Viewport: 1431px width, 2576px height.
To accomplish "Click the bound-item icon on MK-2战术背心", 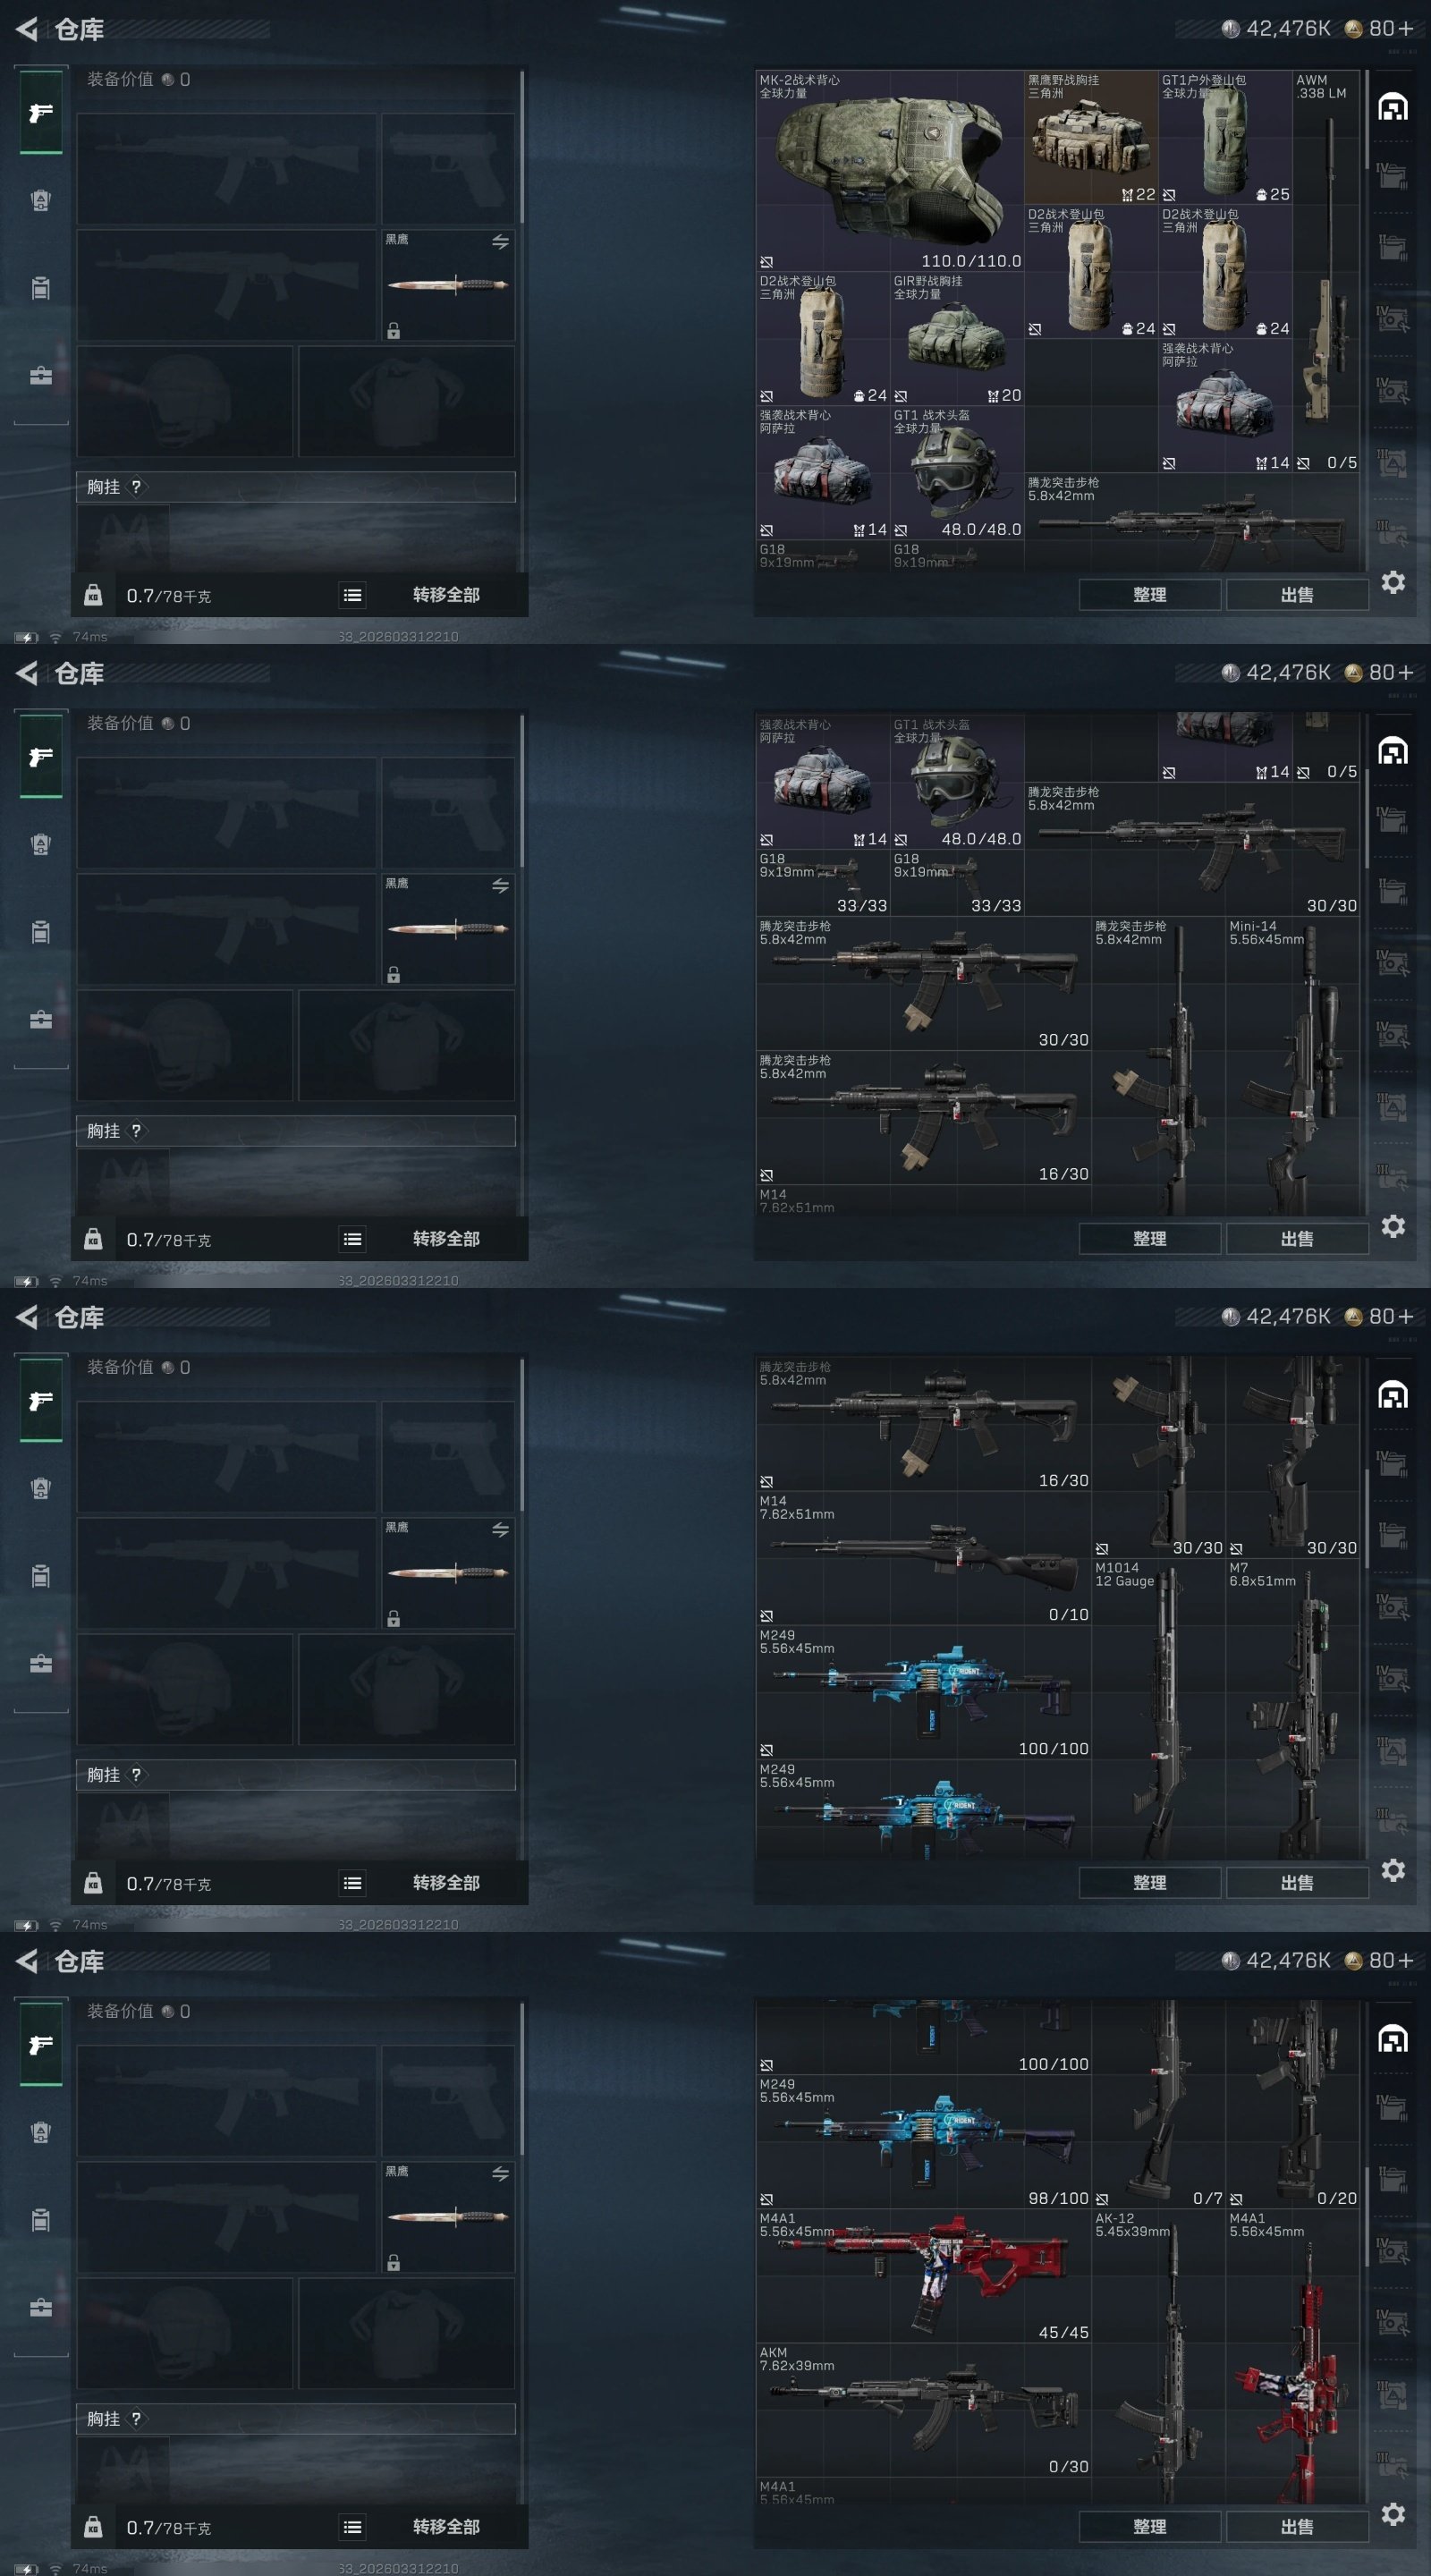I will click(766, 261).
